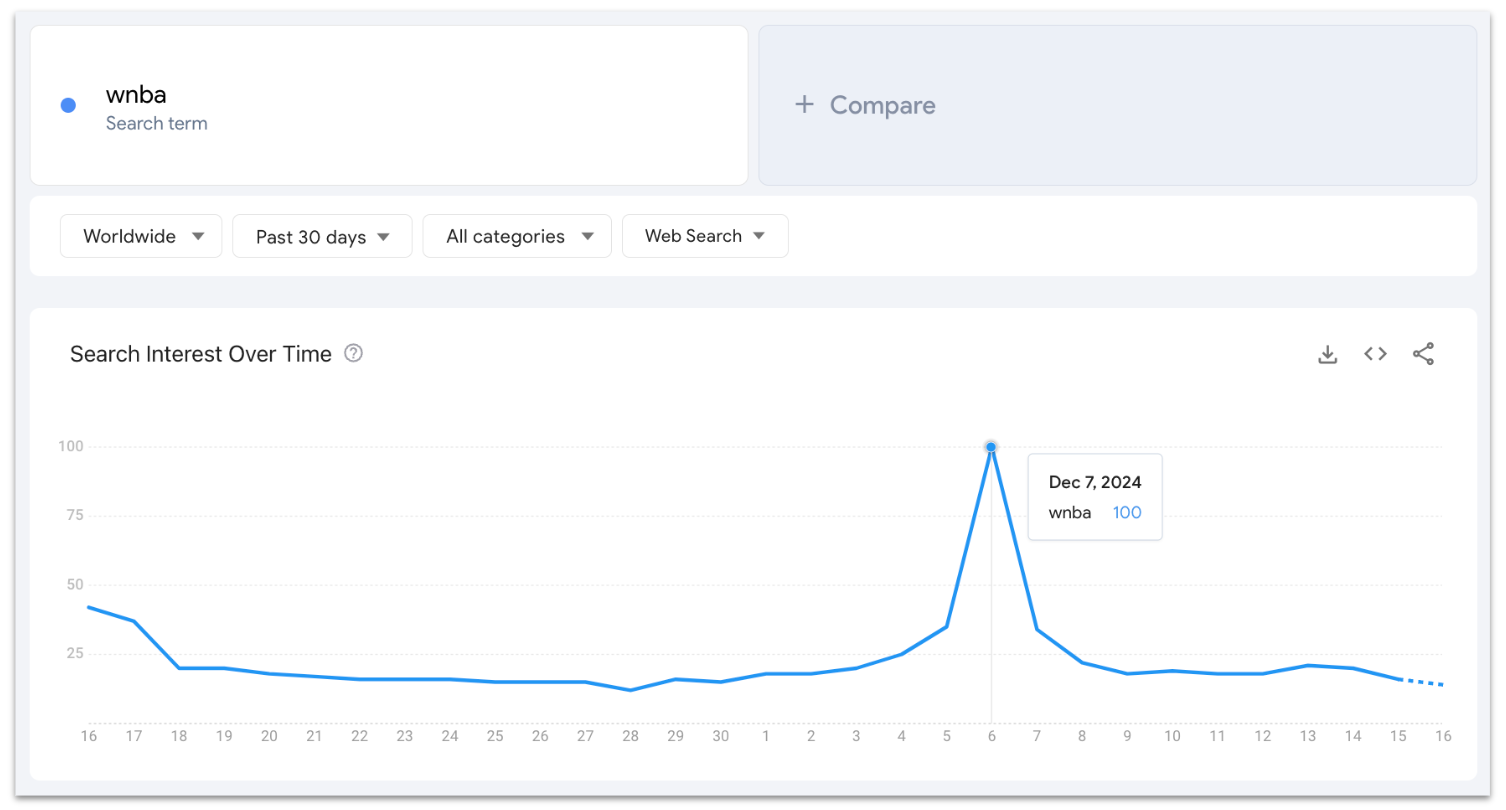Open the Past 30 days dropdown

[x=322, y=236]
